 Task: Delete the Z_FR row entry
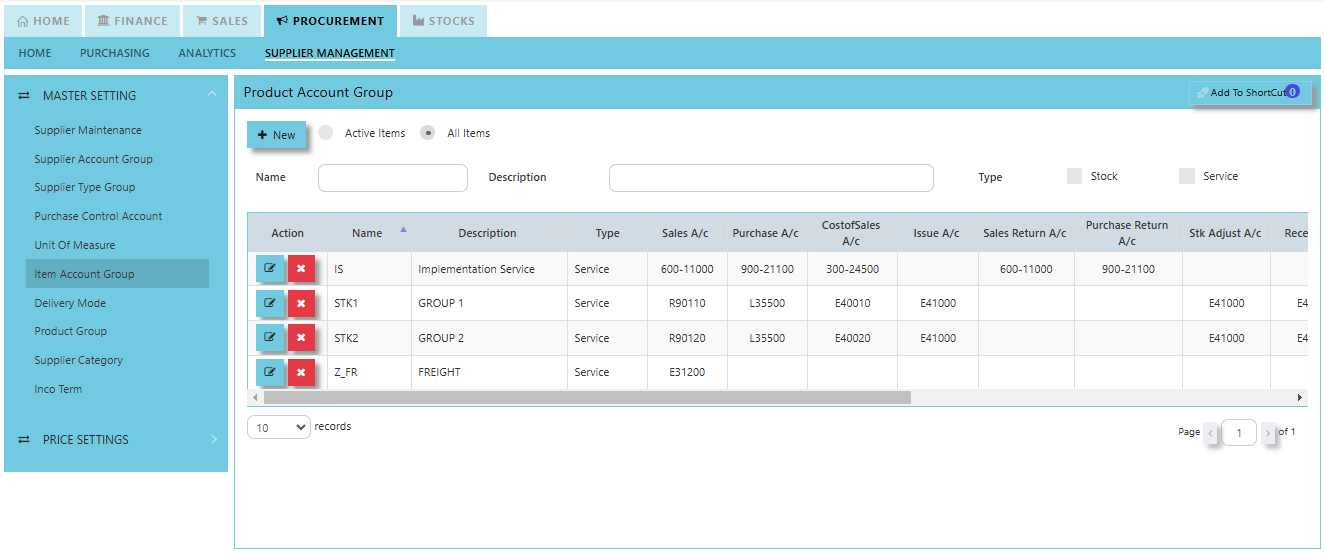pyautogui.click(x=301, y=372)
